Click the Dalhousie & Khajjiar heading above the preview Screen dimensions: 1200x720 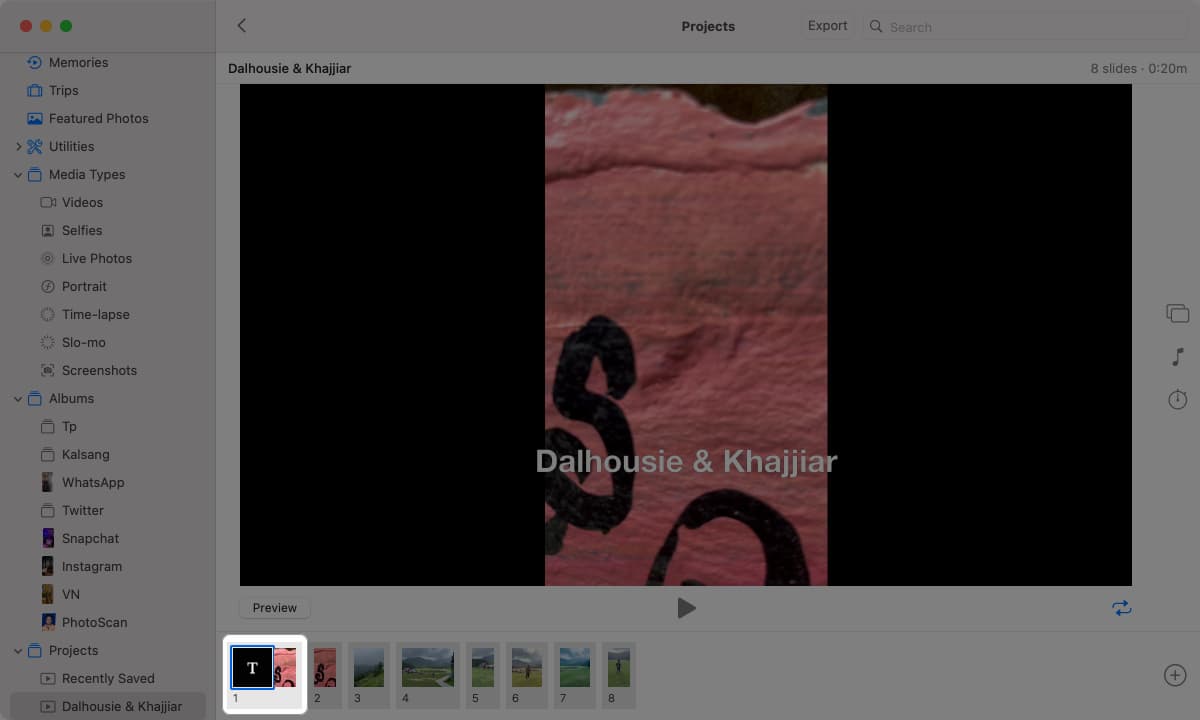[x=289, y=69]
